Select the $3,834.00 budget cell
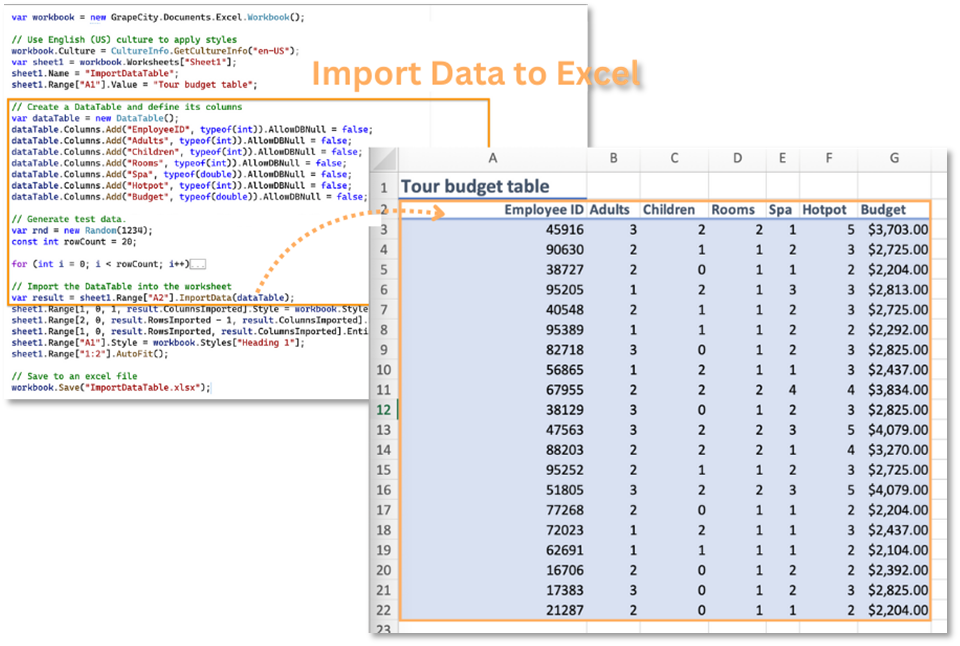 point(897,389)
